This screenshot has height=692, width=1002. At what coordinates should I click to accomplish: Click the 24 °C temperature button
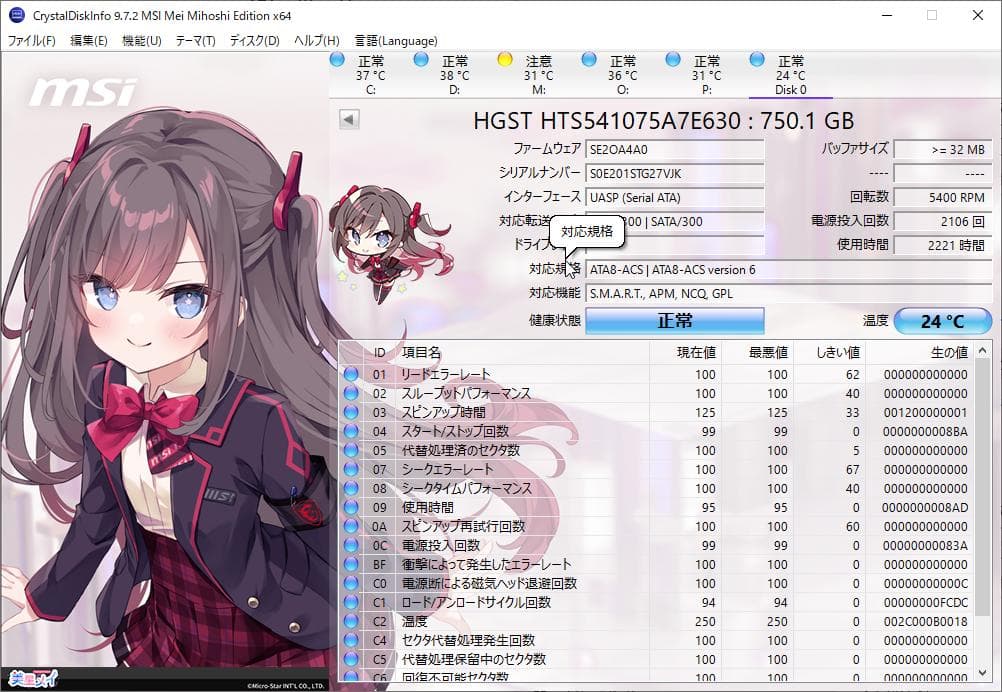point(943,321)
